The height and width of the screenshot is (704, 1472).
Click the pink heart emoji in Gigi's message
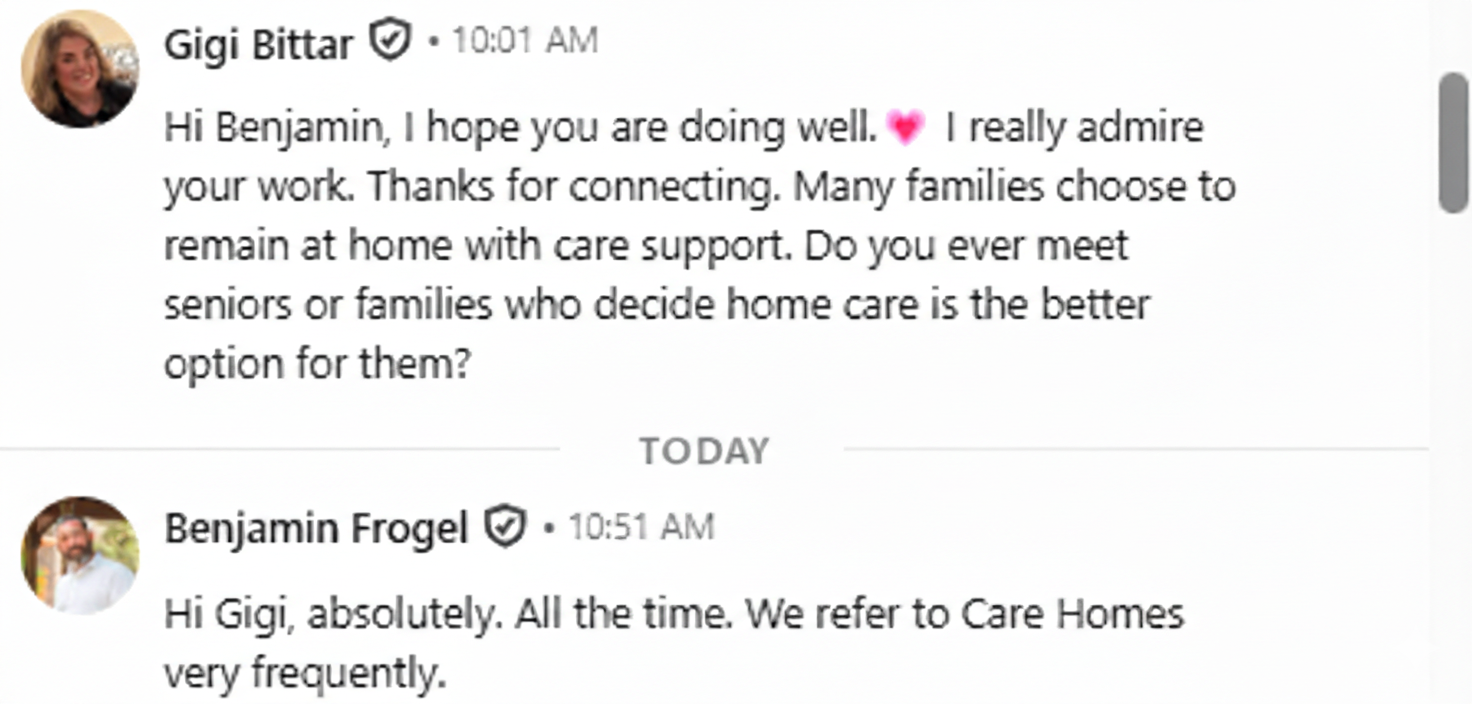pyautogui.click(x=906, y=128)
